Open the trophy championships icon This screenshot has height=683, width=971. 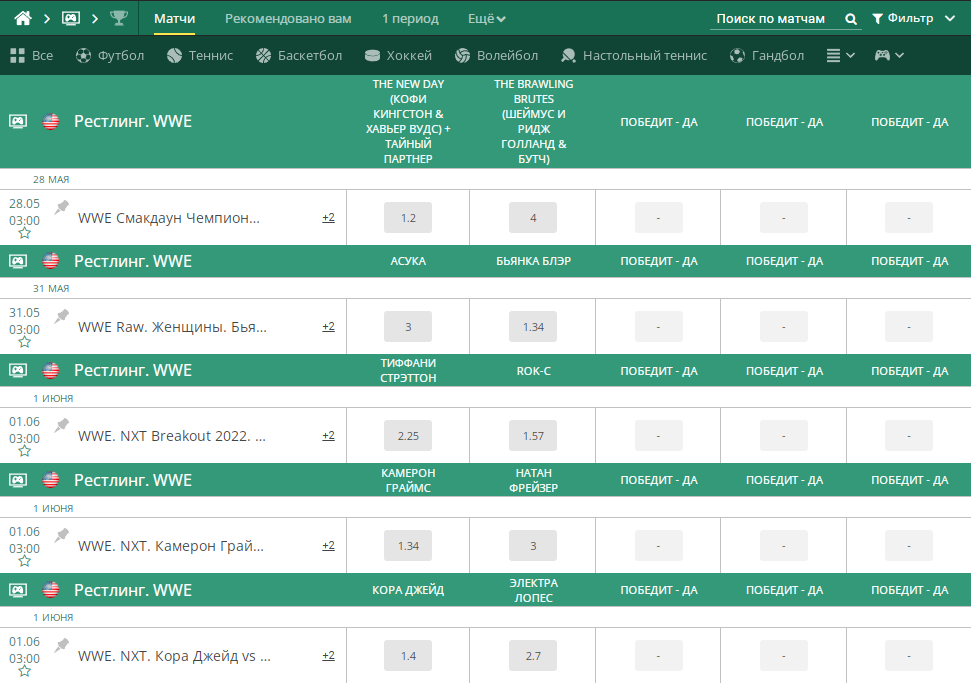point(118,19)
